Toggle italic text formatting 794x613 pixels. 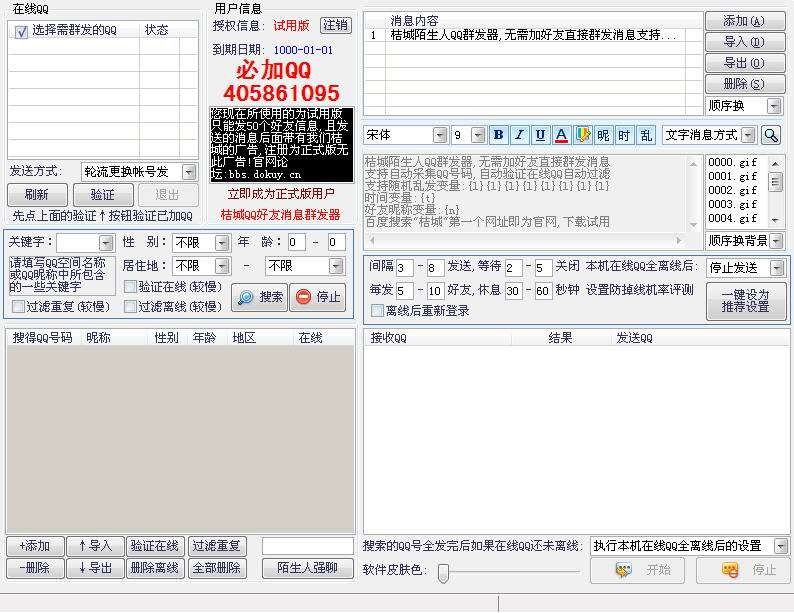pos(520,135)
